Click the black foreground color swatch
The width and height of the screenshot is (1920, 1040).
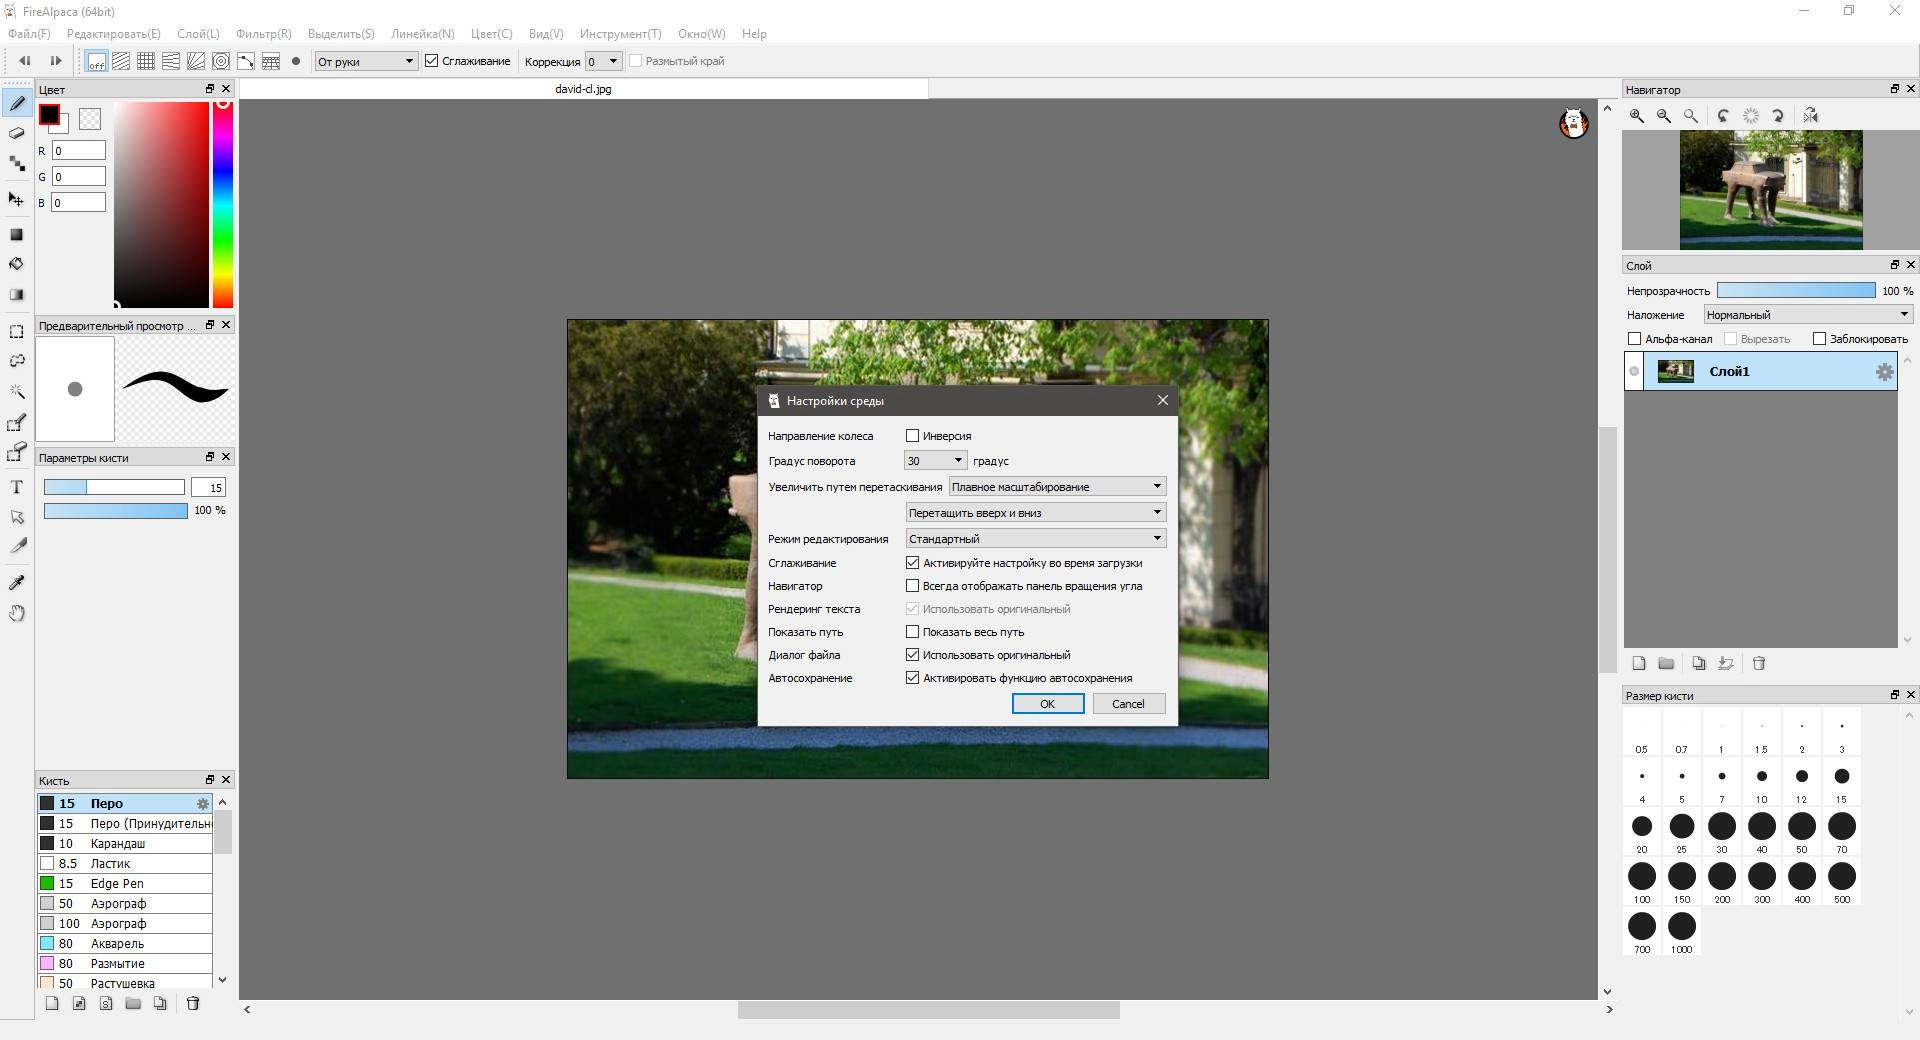coord(48,115)
